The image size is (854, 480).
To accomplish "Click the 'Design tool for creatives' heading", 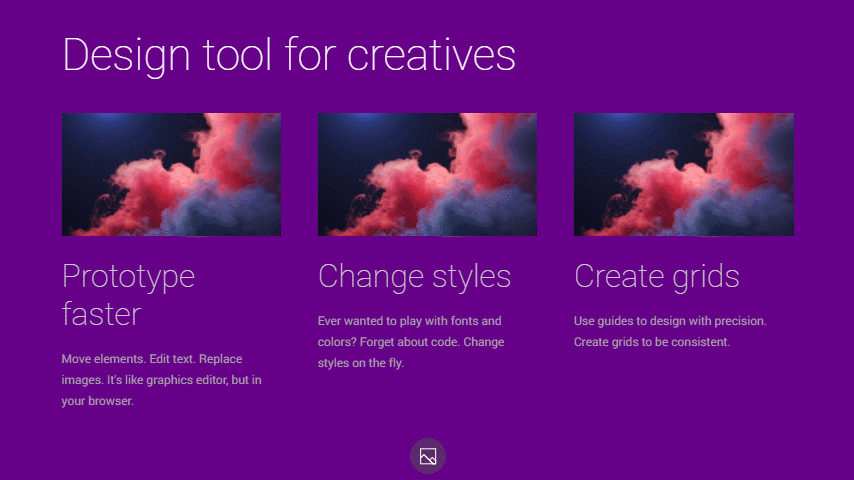I will click(289, 55).
